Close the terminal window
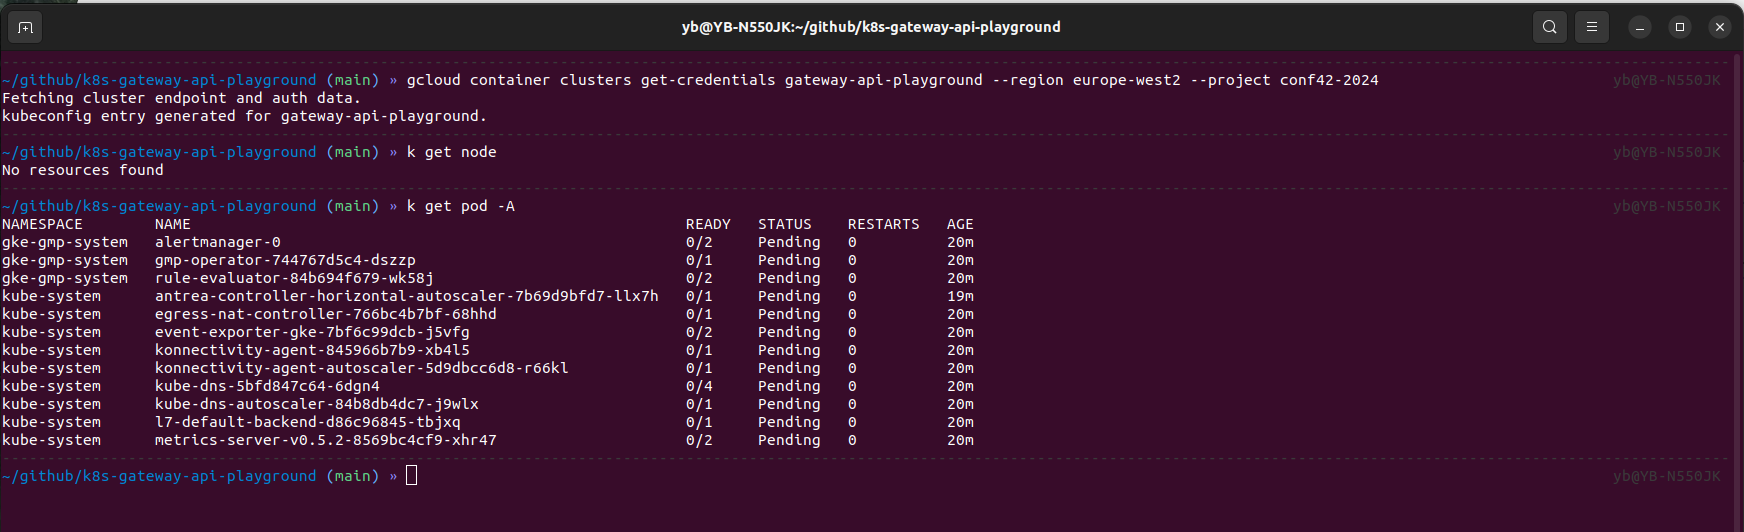 coord(1720,27)
